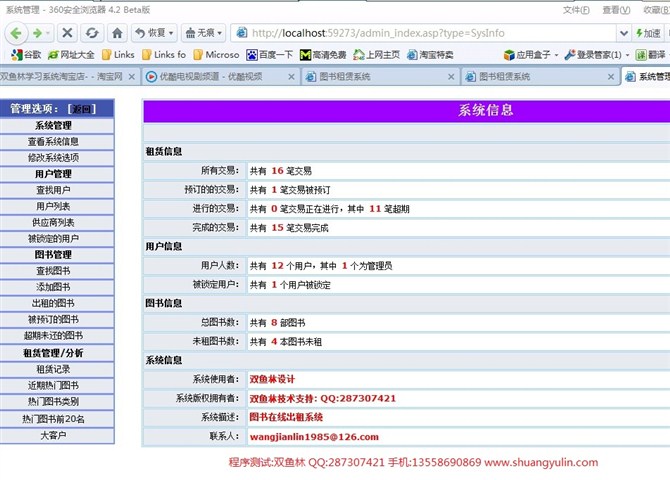The image size is (670, 480).
Task: Open 被预订的图书 in sidebar
Action: [53, 319]
